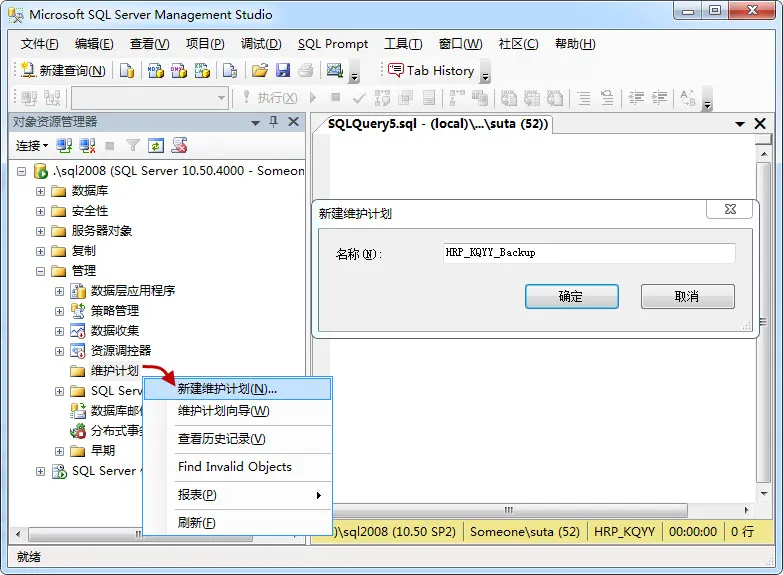The height and width of the screenshot is (575, 783).
Task: Choose 刷新(F) from context menu
Action: click(x=238, y=523)
